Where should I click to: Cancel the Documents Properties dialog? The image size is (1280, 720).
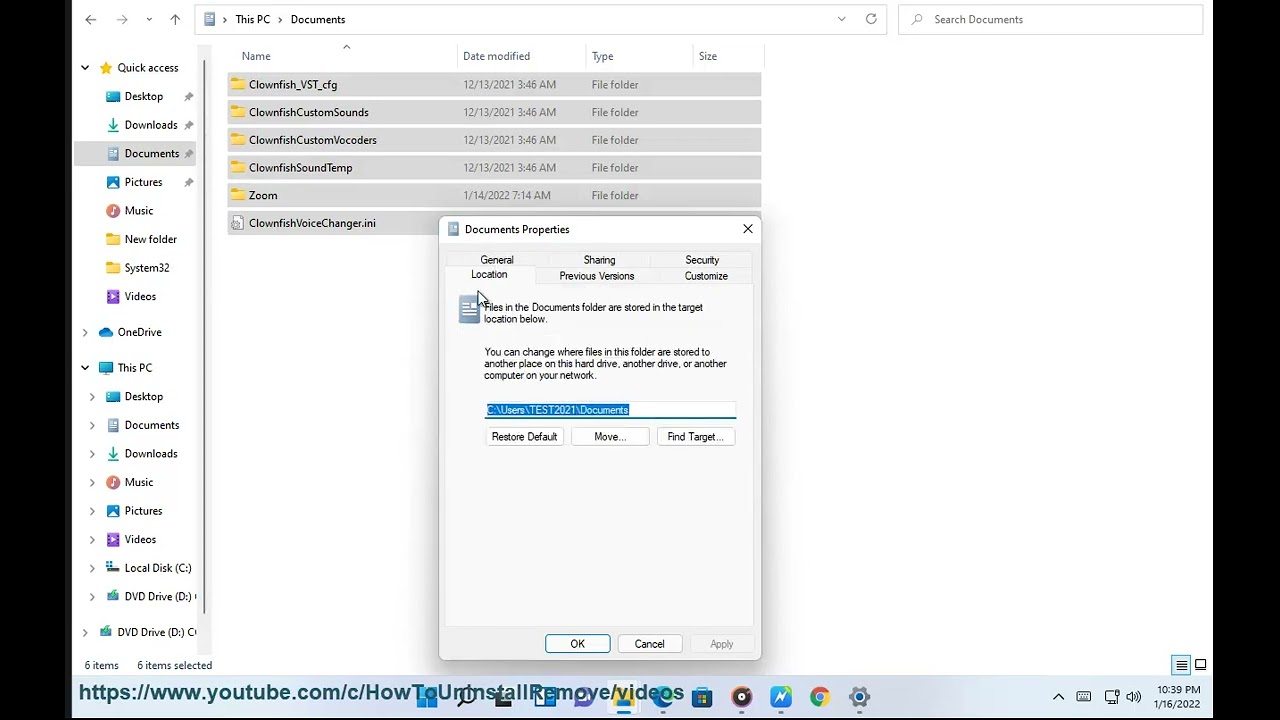[x=649, y=644]
